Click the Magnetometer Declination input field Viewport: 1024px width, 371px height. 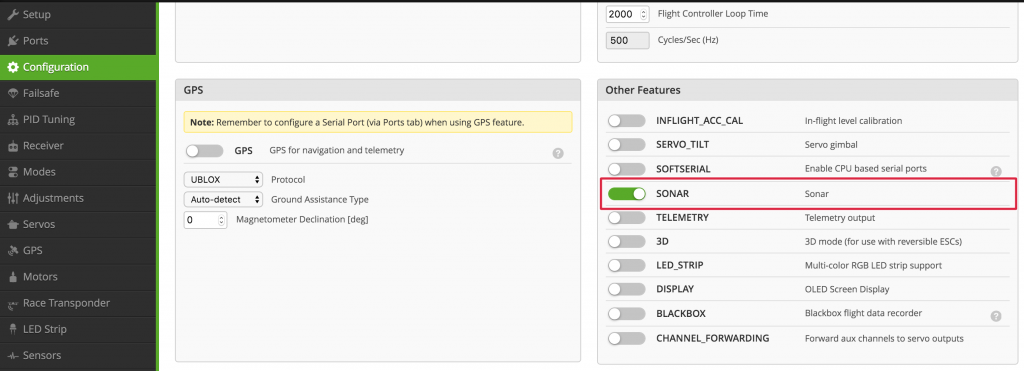tap(206, 220)
